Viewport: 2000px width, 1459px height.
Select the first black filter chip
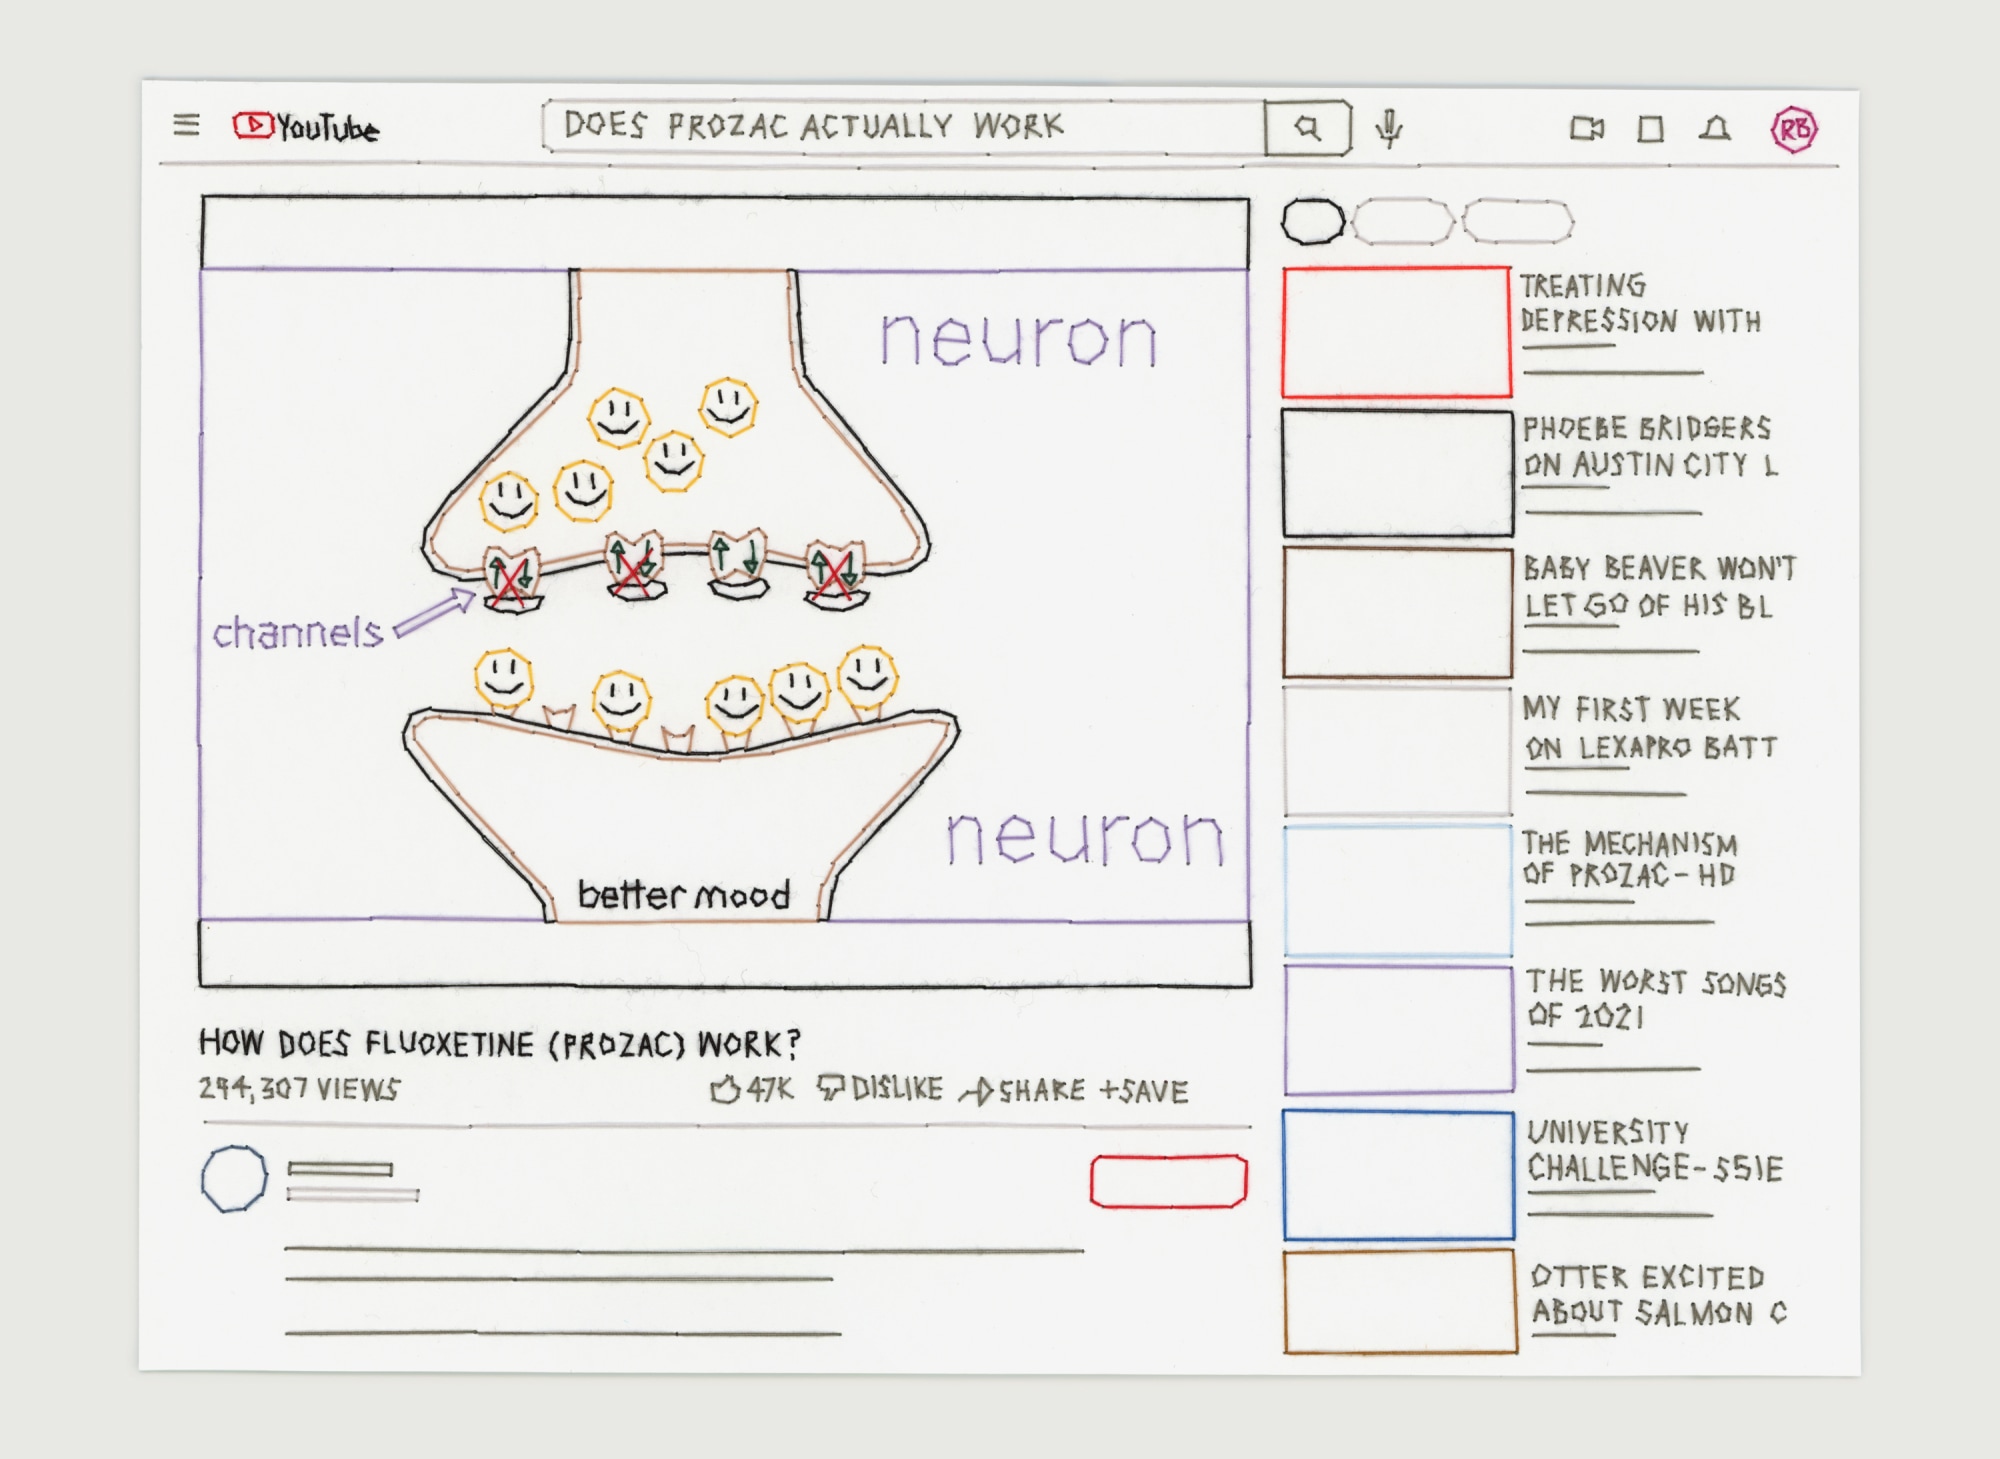tap(1313, 221)
